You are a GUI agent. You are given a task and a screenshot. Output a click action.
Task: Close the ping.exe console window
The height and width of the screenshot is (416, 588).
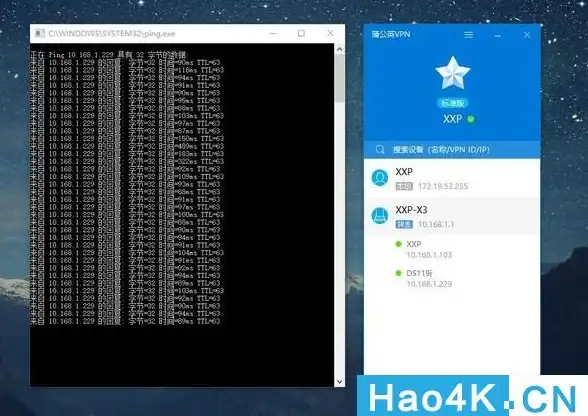click(x=330, y=33)
